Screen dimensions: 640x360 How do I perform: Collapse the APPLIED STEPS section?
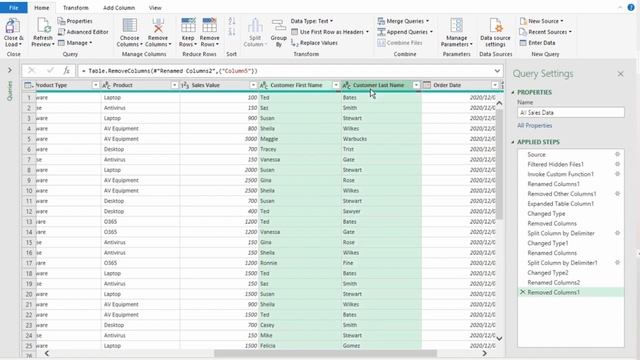(x=513, y=142)
